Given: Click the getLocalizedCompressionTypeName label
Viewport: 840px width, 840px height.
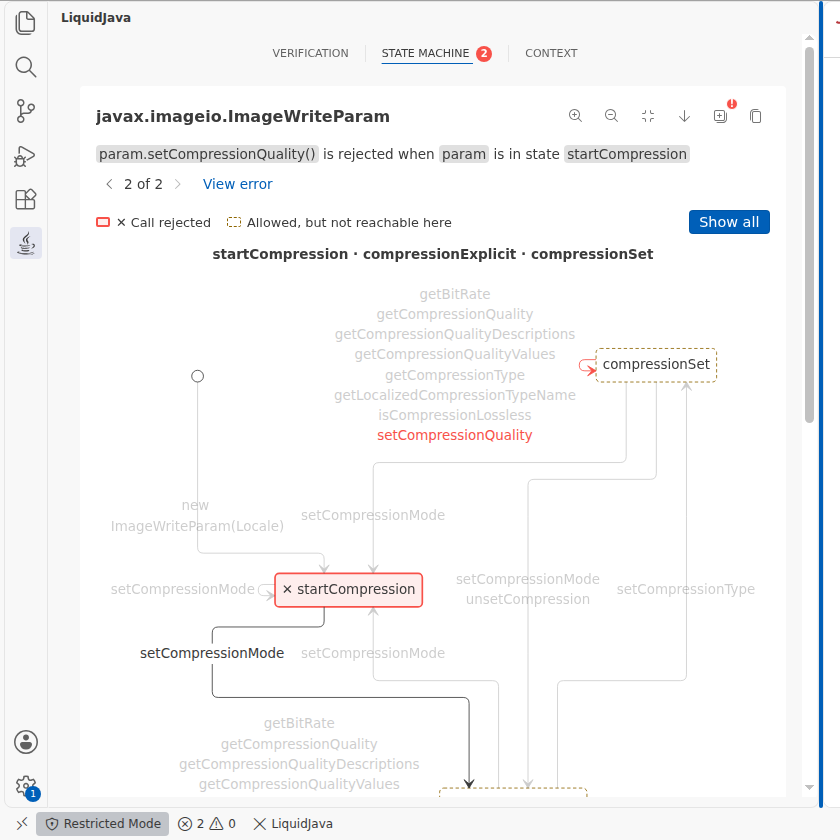Looking at the screenshot, I should coord(455,395).
